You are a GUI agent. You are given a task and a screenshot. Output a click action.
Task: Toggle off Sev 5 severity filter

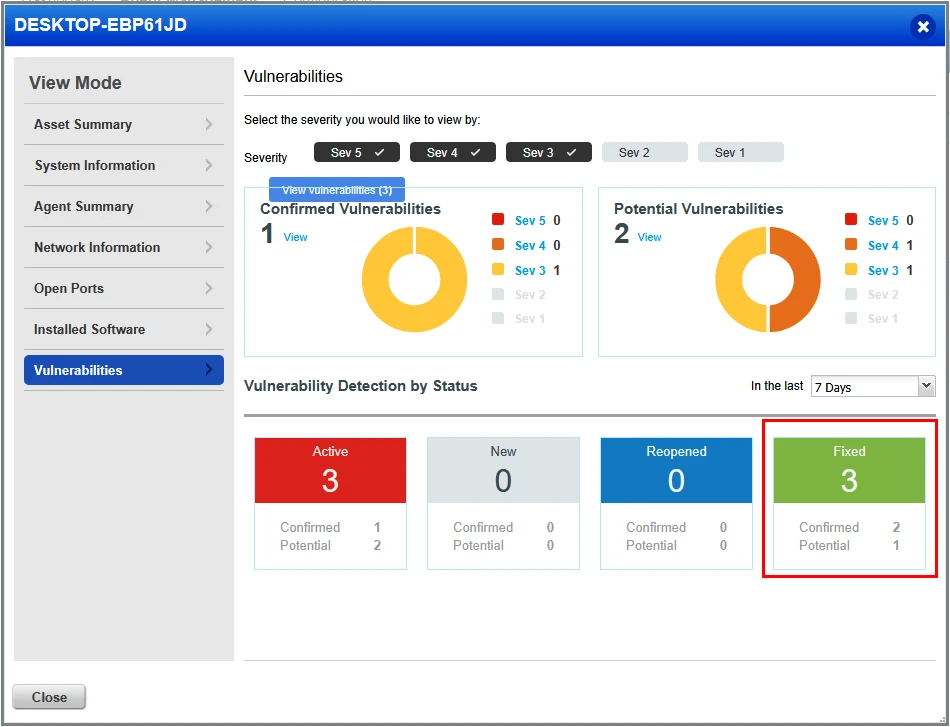pyautogui.click(x=357, y=153)
